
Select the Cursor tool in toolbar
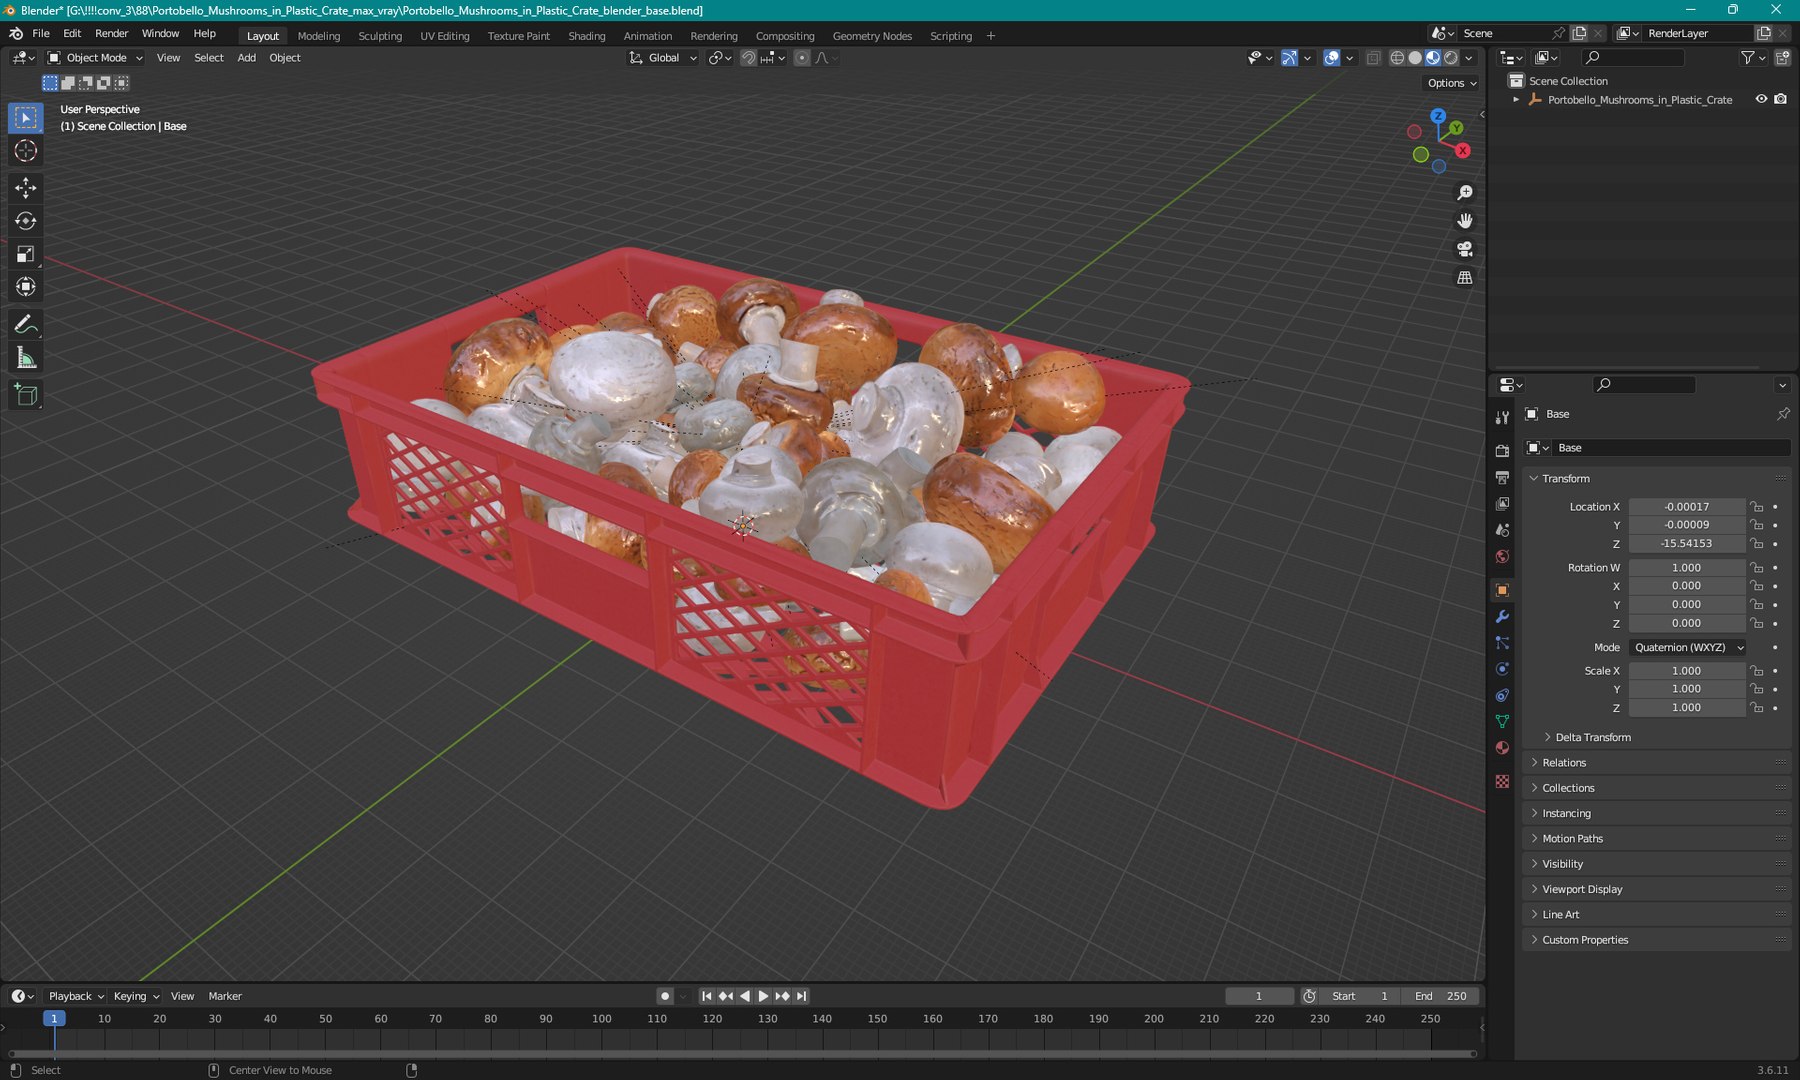(x=26, y=151)
